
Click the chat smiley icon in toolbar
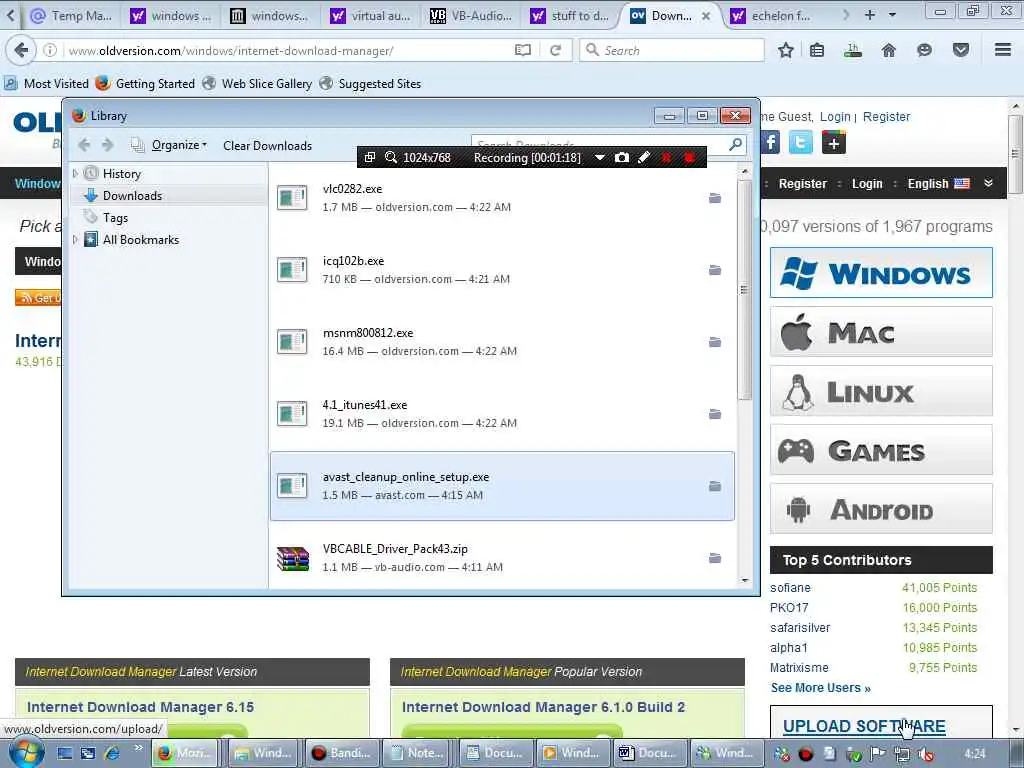coord(924,50)
